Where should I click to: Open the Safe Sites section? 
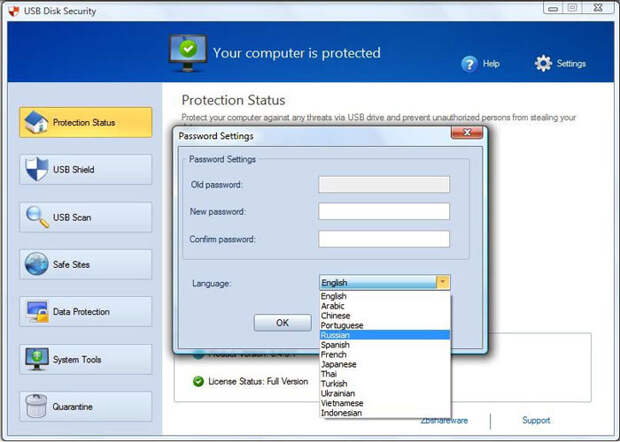(x=85, y=264)
